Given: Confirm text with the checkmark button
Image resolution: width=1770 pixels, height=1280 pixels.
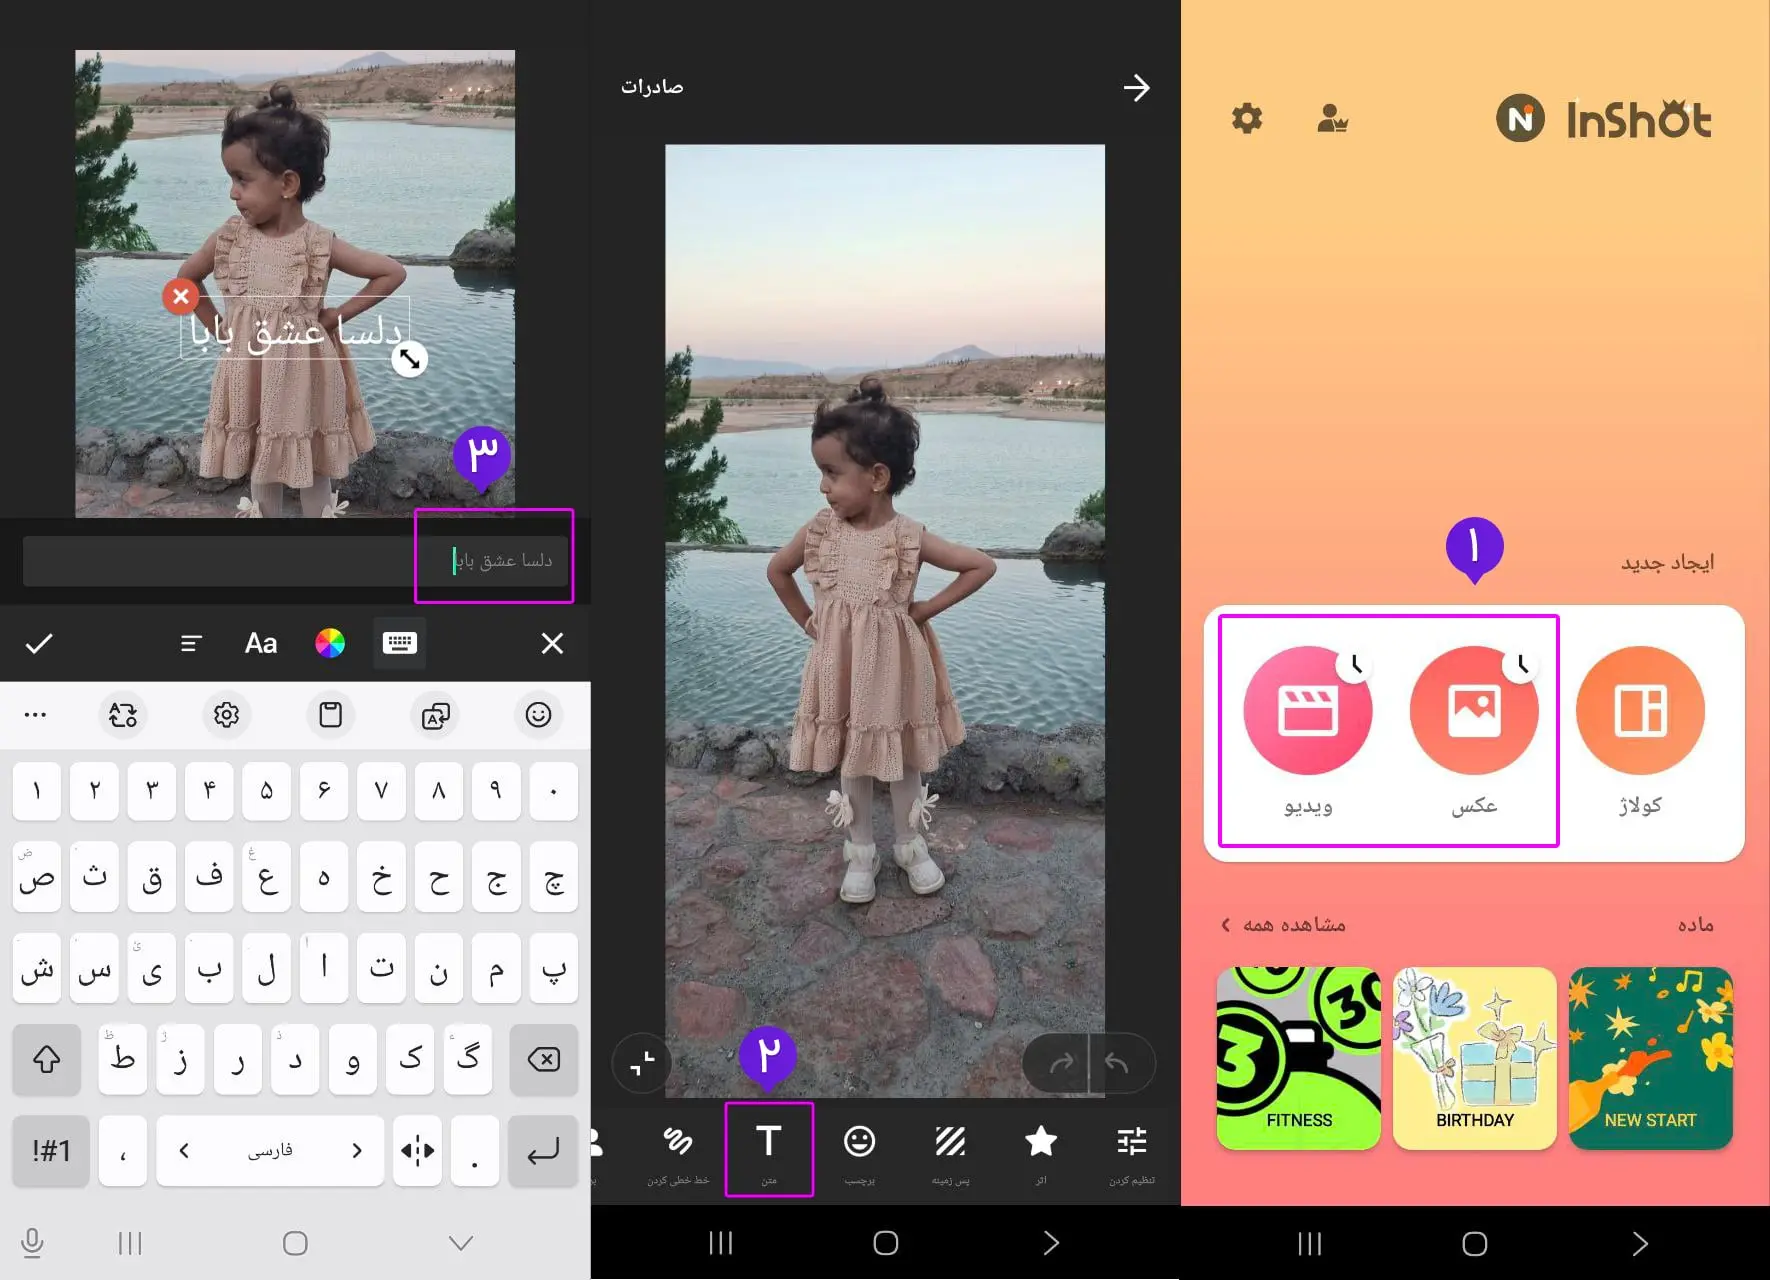Looking at the screenshot, I should pyautogui.click(x=39, y=643).
